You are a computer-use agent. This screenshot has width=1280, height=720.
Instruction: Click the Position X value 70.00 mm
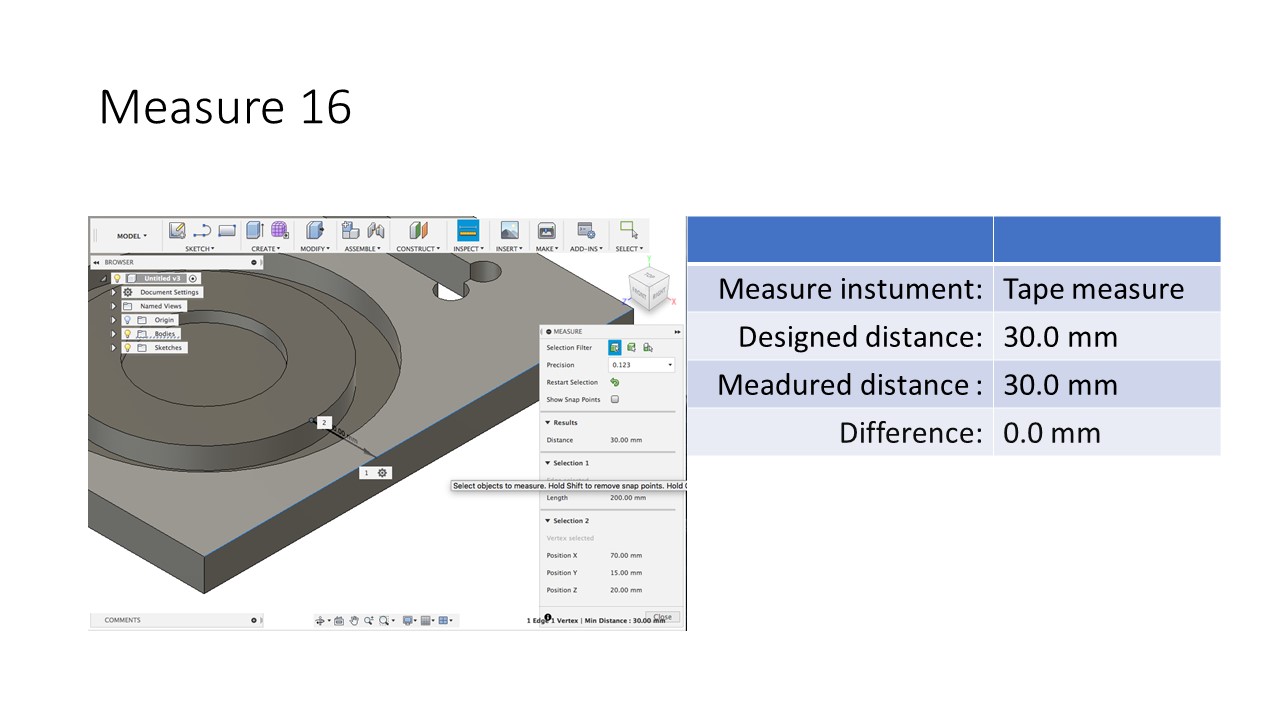(626, 555)
